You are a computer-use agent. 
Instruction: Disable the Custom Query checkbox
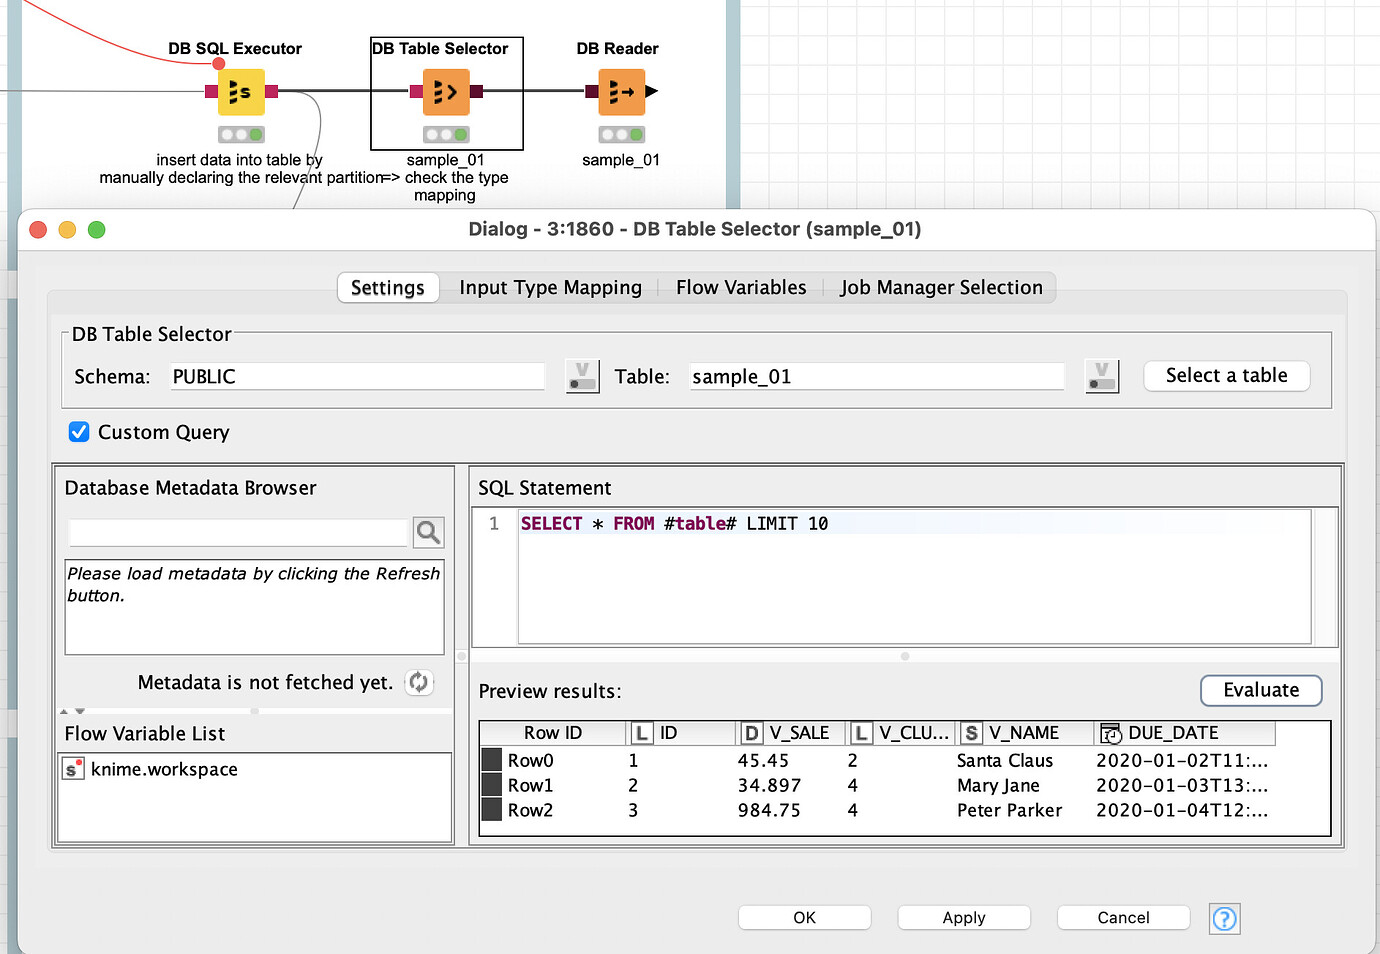(79, 432)
